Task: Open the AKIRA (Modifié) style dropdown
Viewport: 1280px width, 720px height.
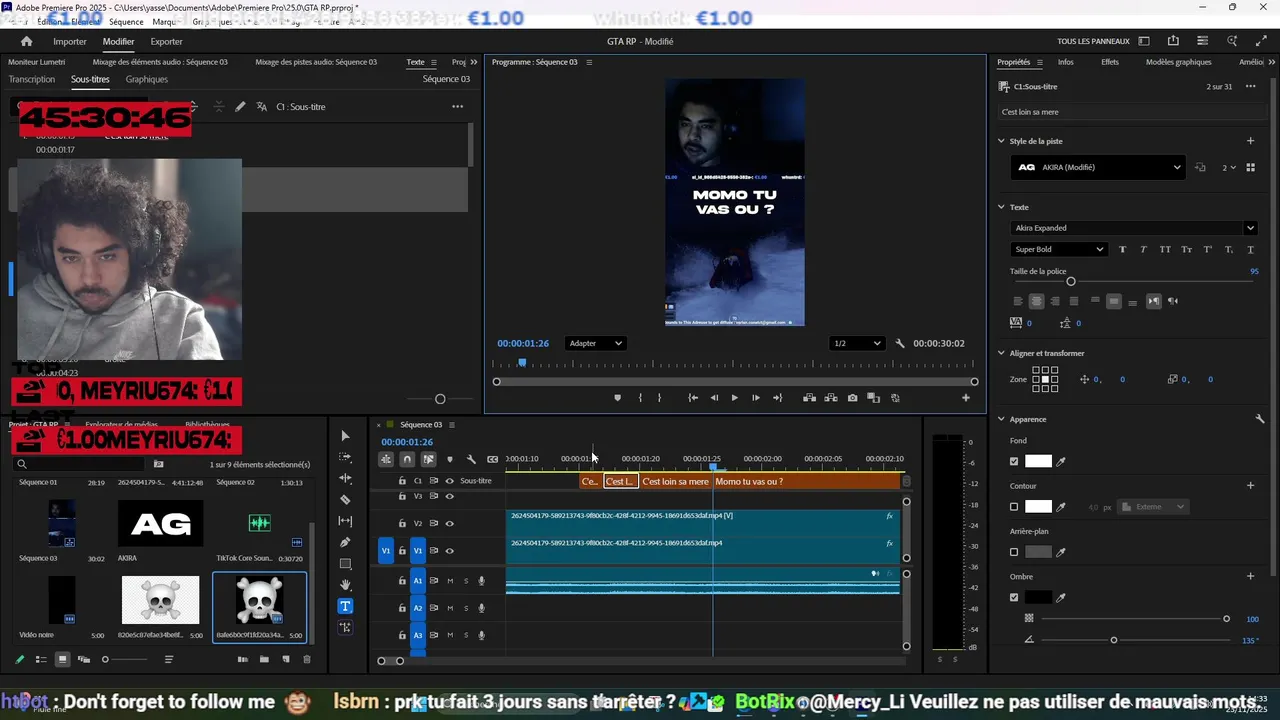Action: click(x=1098, y=168)
